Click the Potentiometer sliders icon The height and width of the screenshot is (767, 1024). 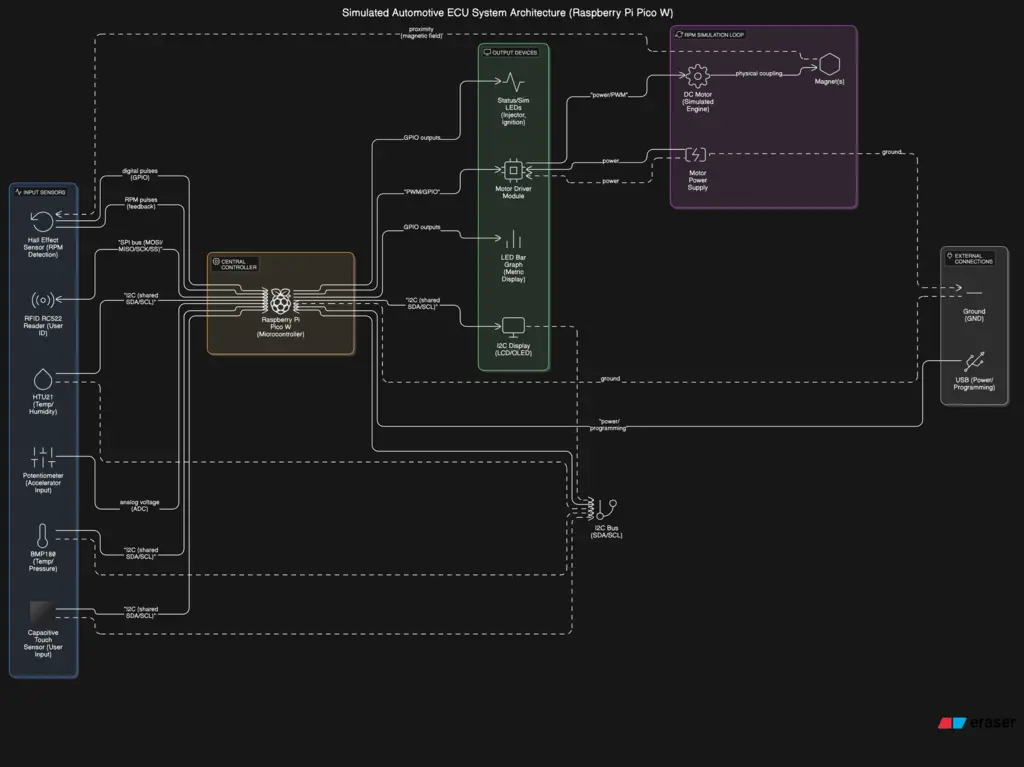click(x=42, y=457)
